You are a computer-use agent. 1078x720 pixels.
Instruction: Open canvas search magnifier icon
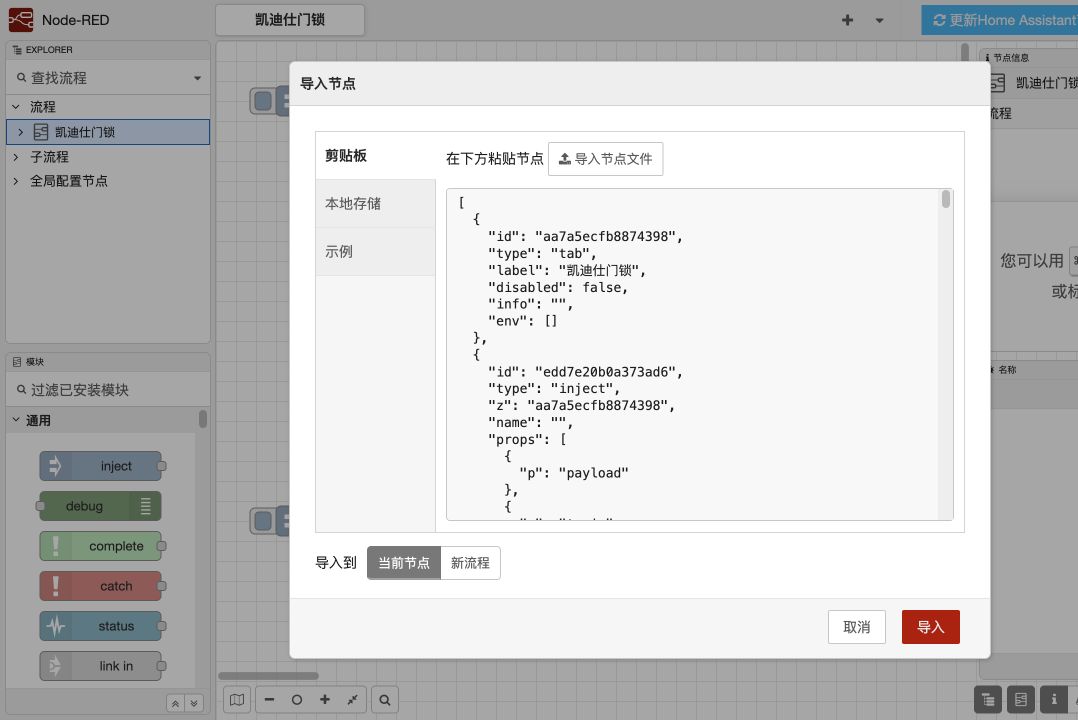click(385, 700)
